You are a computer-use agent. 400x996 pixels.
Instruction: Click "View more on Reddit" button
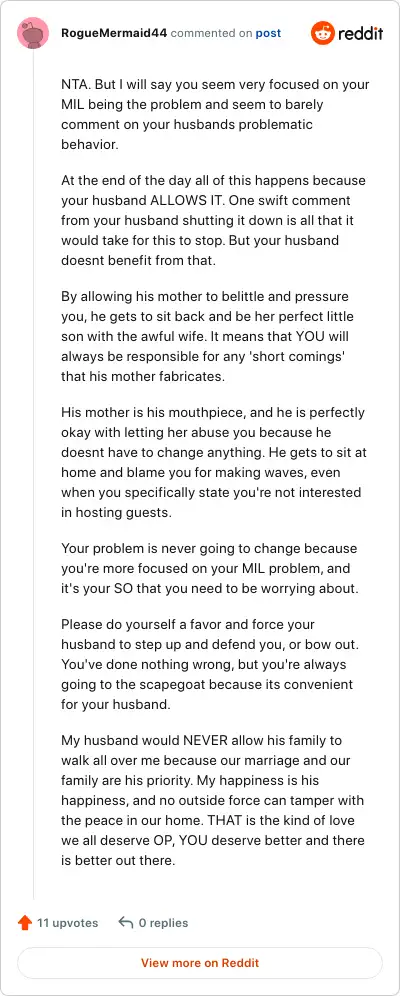point(200,963)
